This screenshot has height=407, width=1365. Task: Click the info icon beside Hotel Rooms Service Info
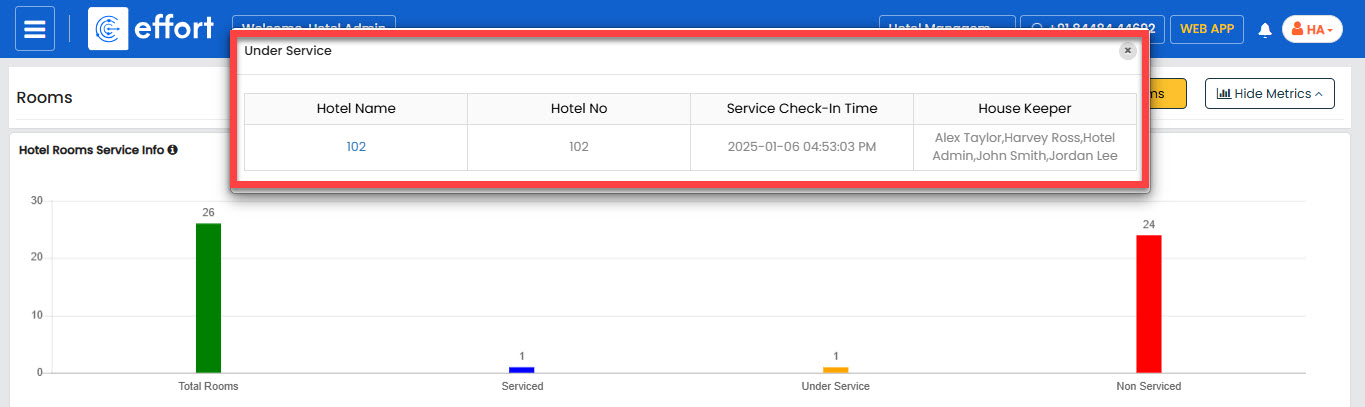point(173,150)
